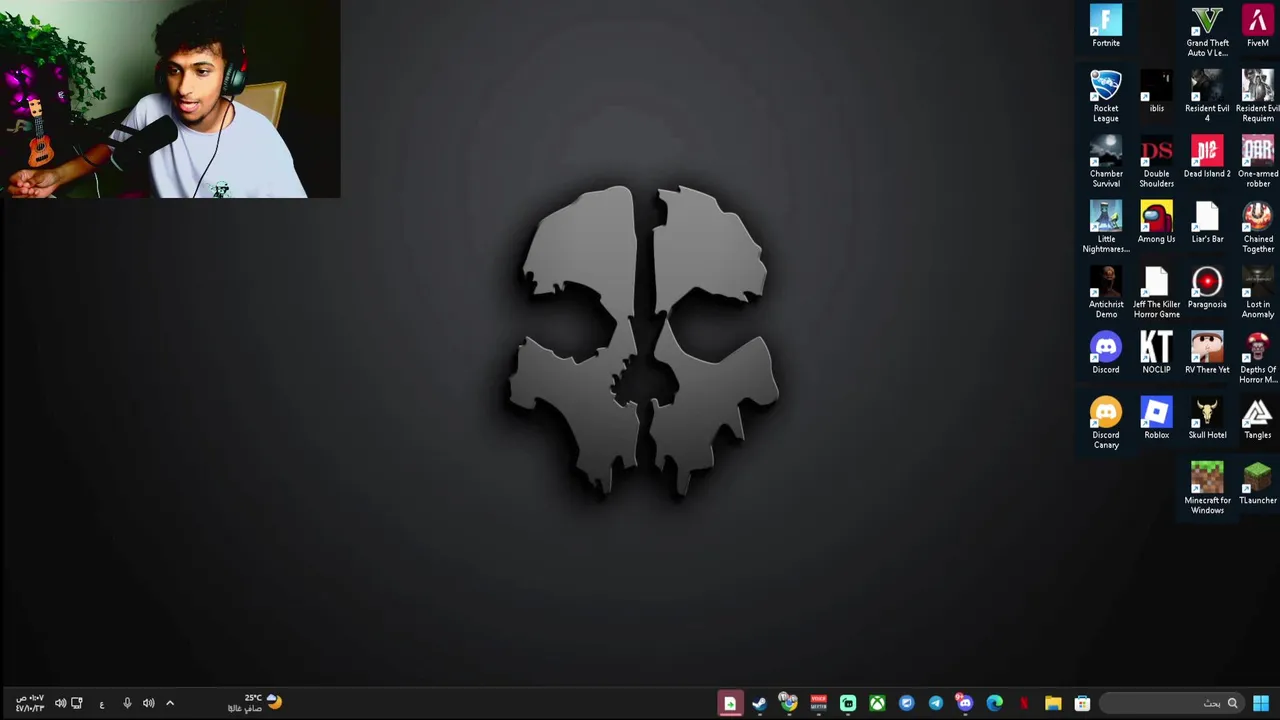Open the teal Streamlabs taskbar icon

click(847, 703)
